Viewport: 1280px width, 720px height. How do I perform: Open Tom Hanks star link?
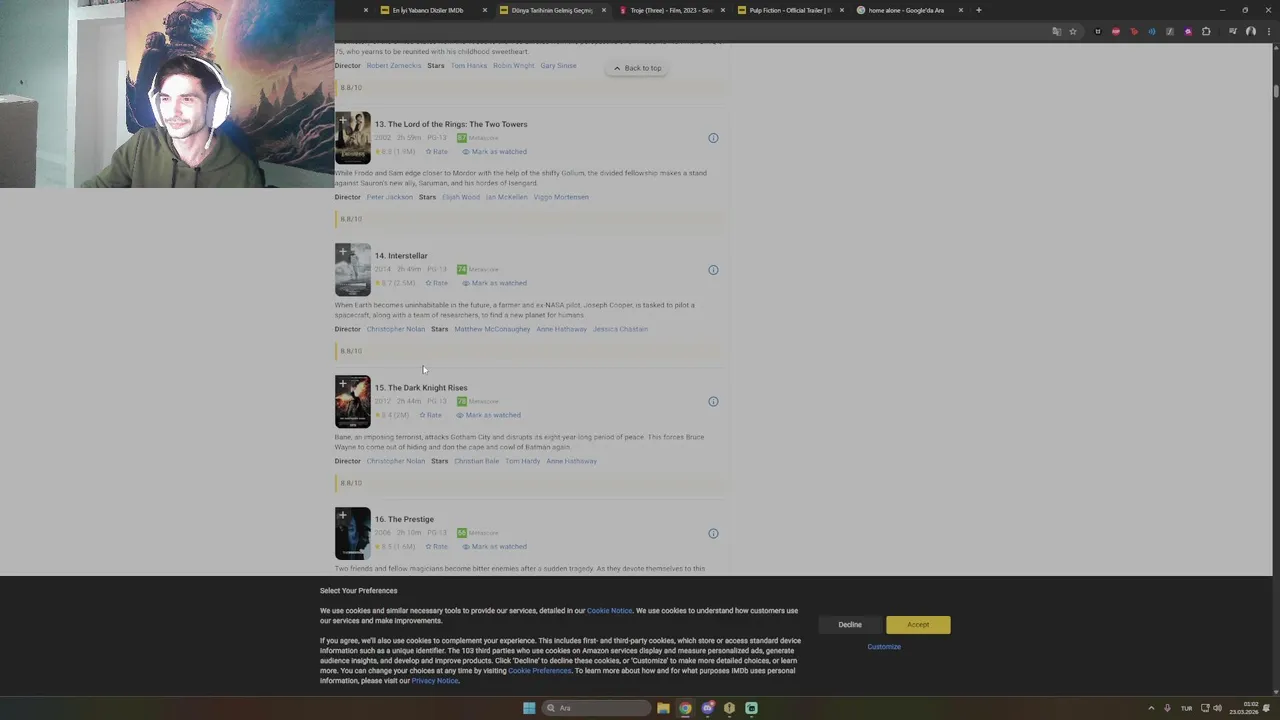coord(469,66)
